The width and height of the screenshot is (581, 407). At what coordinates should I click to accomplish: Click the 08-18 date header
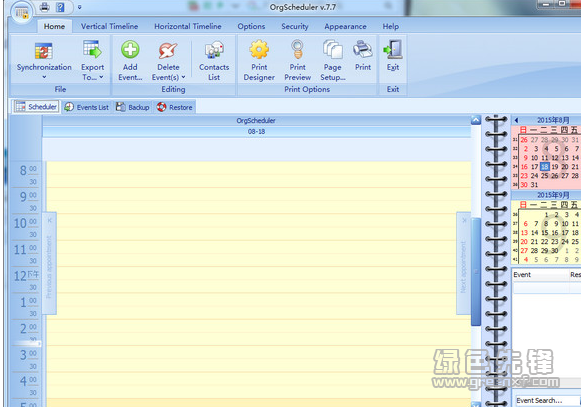tap(256, 132)
